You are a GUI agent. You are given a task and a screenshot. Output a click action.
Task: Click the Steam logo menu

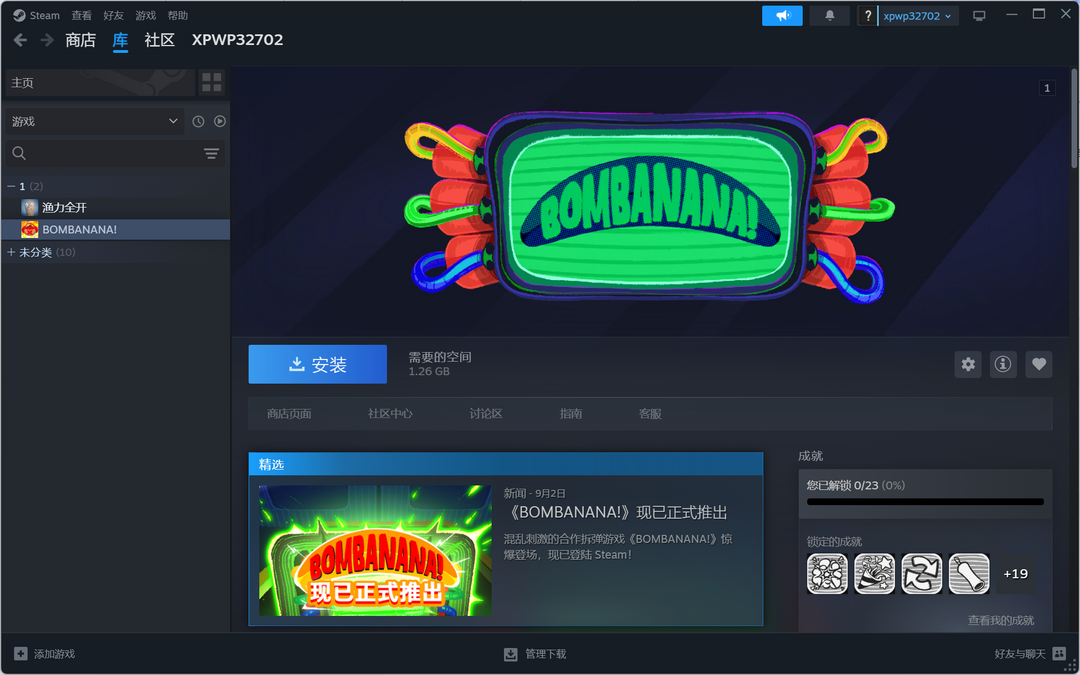click(x=37, y=15)
